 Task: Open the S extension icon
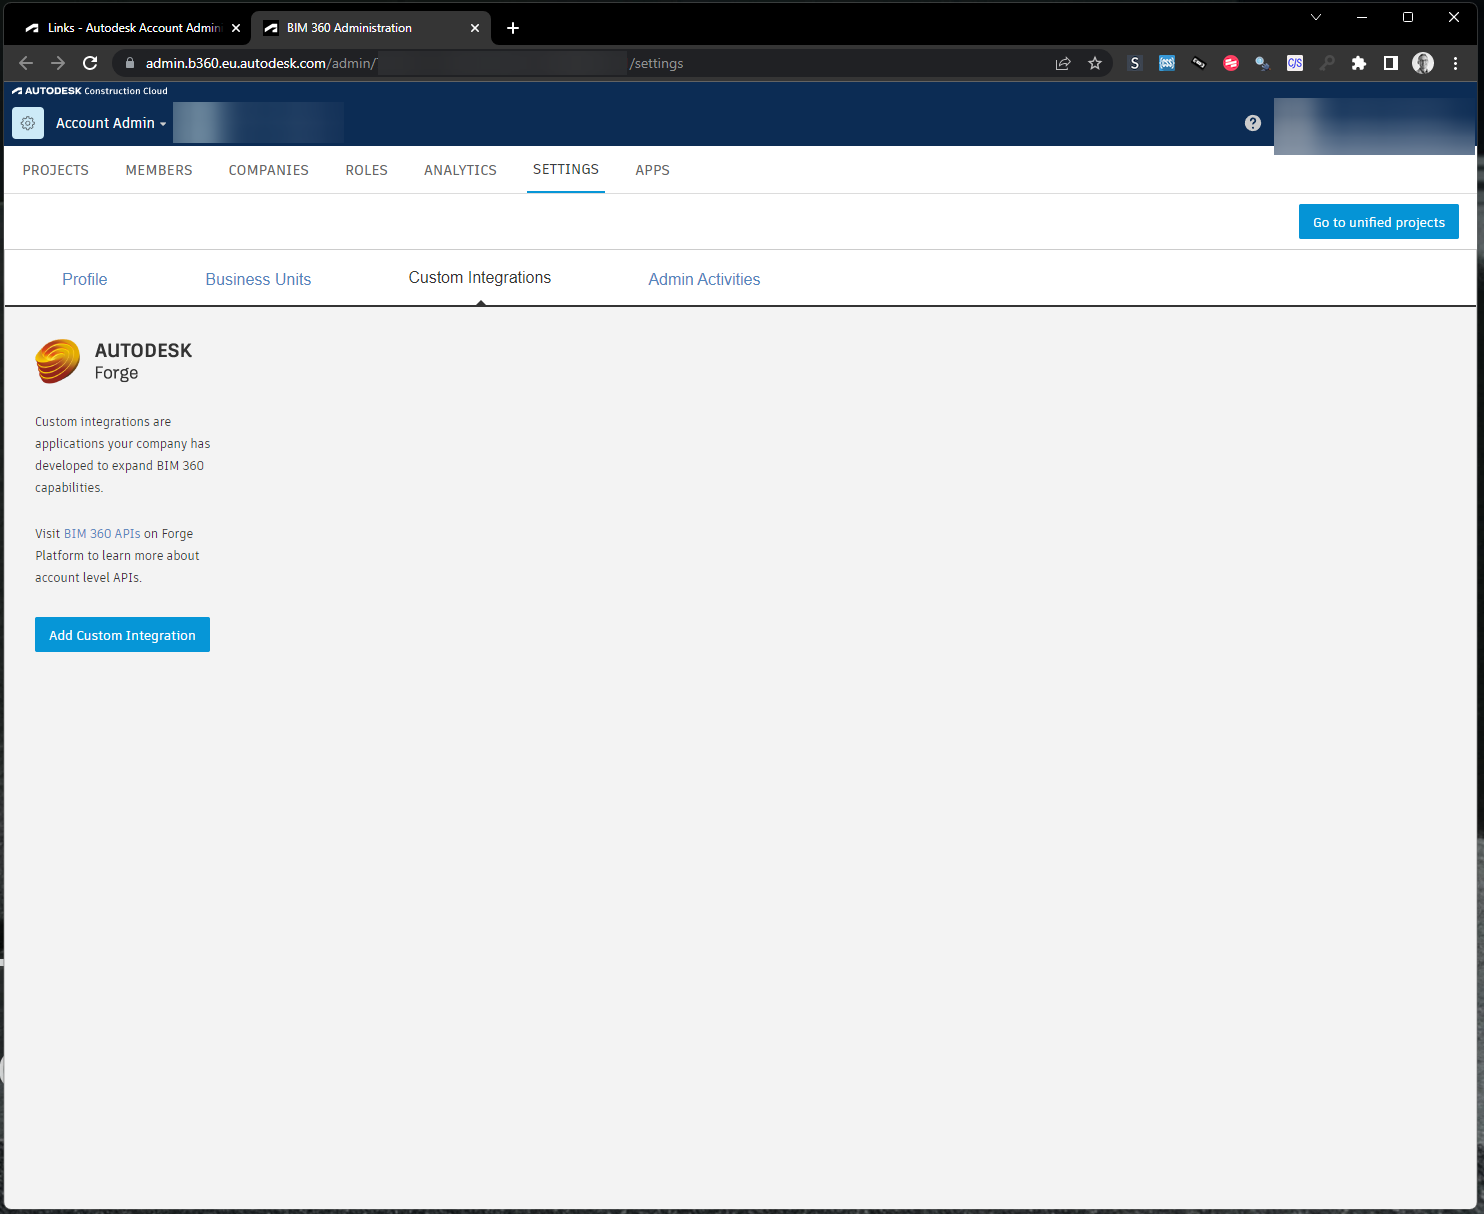click(x=1134, y=63)
